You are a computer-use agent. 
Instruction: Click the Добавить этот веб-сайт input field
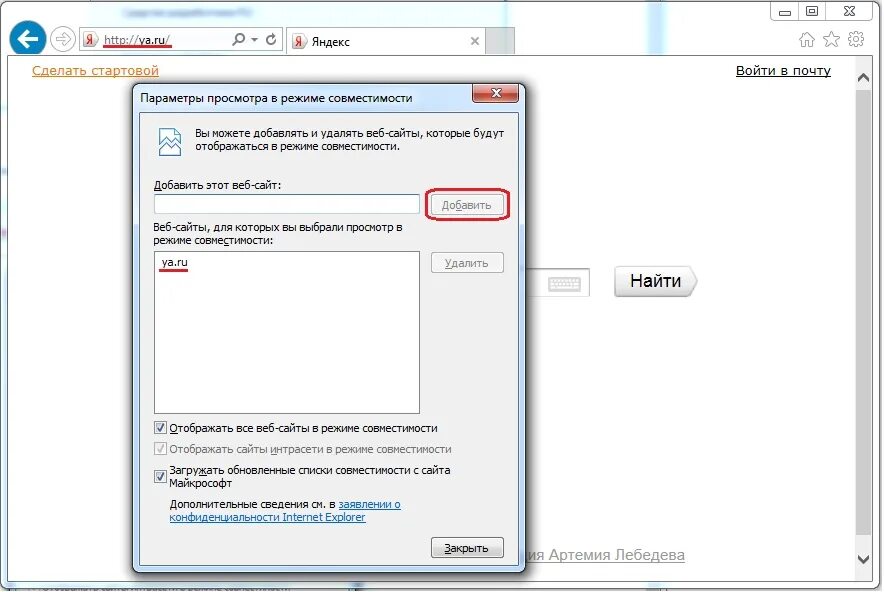point(287,204)
